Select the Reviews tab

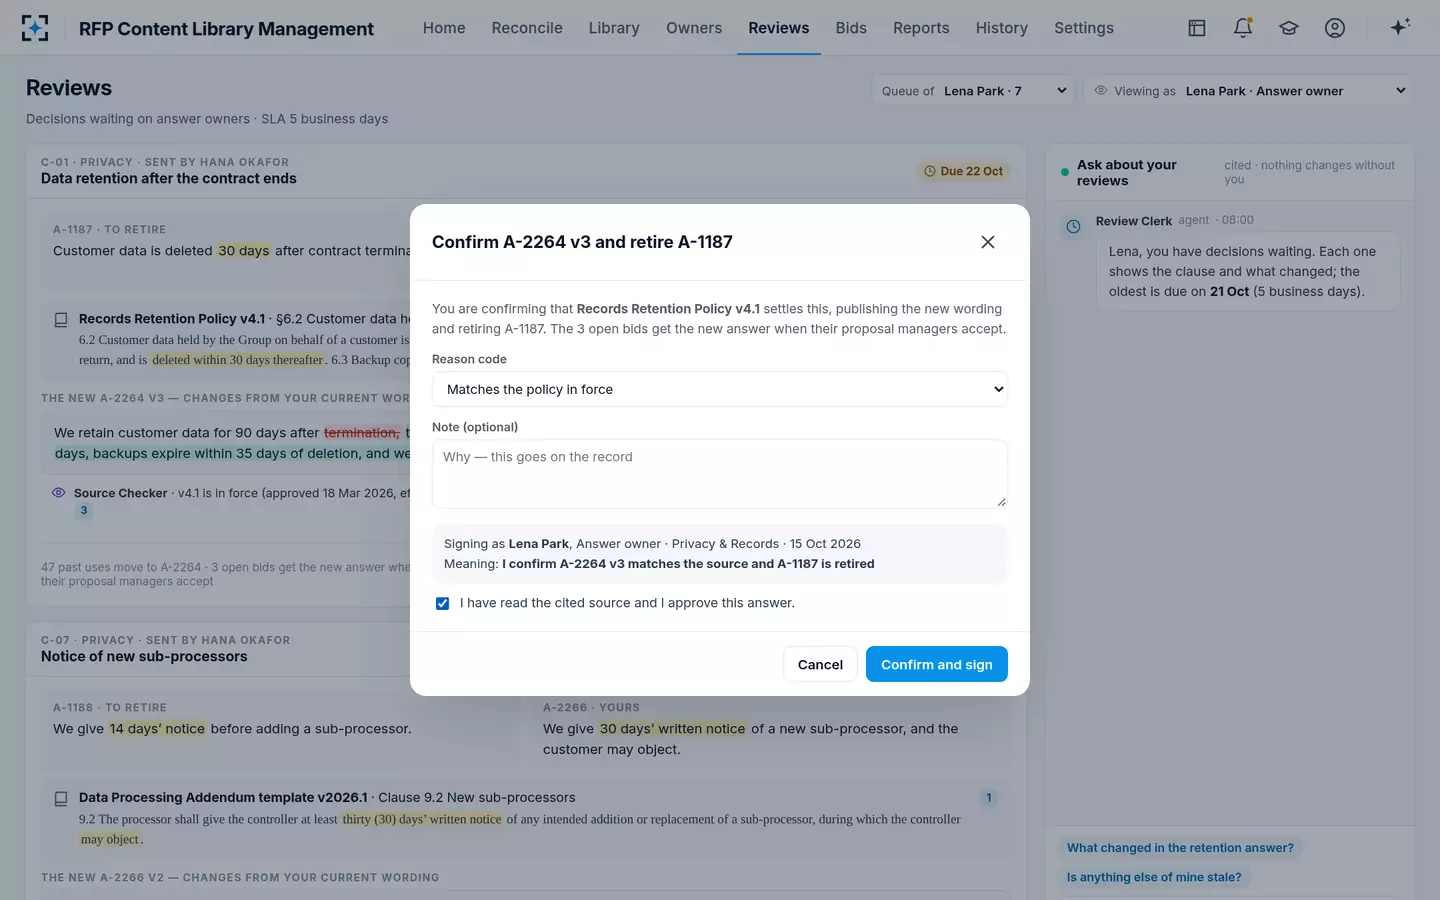tap(779, 28)
